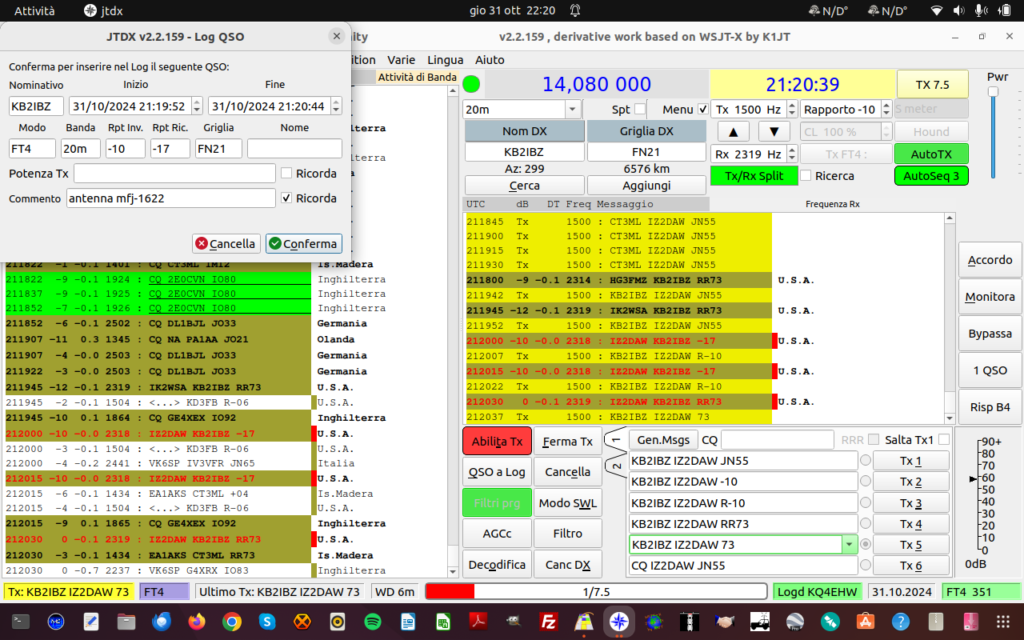Open Firefox from the dock

196,621
